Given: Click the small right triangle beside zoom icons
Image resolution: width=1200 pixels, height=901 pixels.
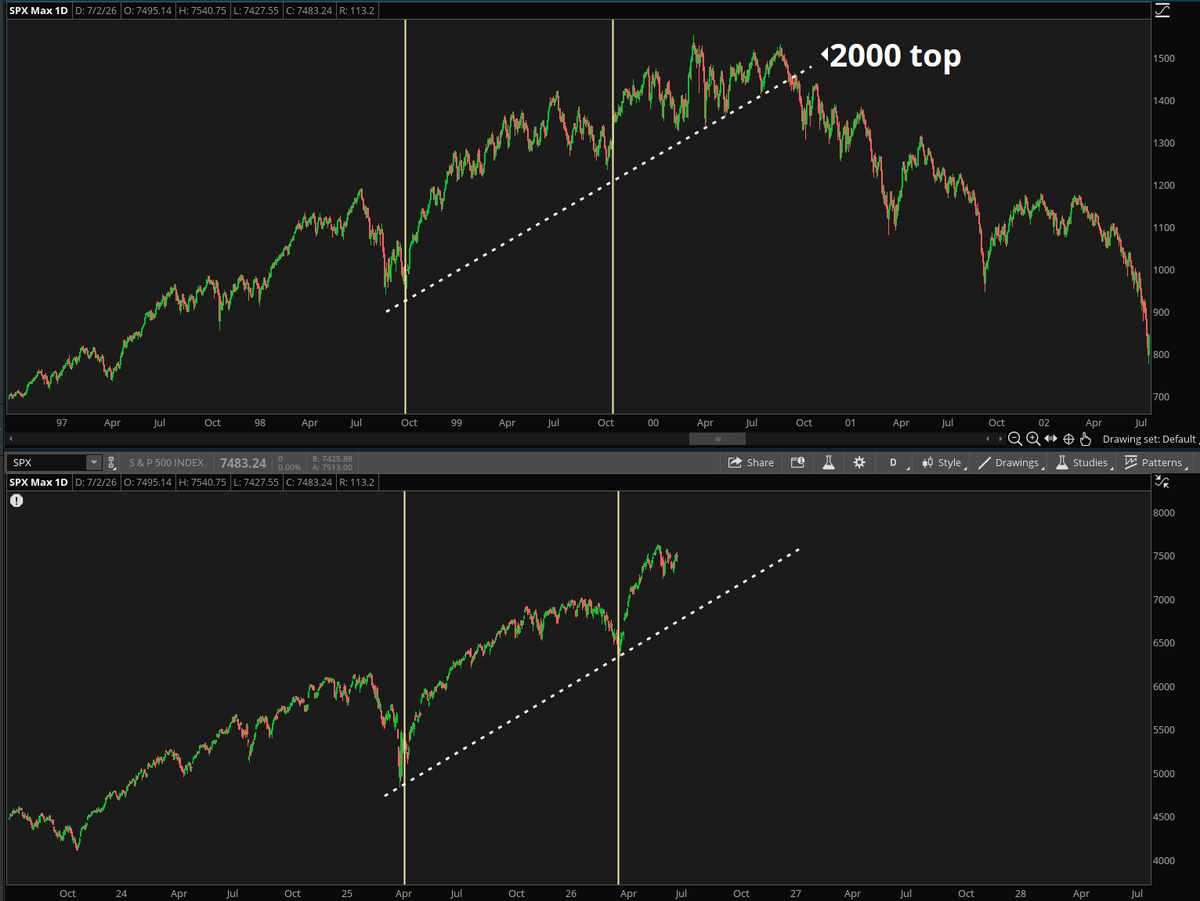Looking at the screenshot, I should pos(1000,439).
